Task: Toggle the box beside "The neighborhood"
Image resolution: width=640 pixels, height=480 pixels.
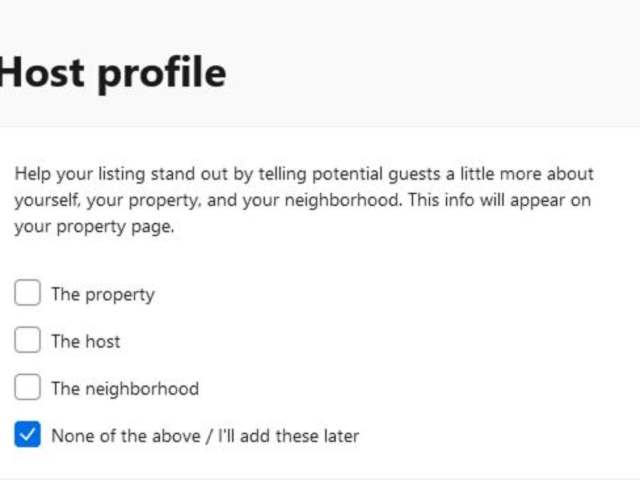Action: pos(27,388)
